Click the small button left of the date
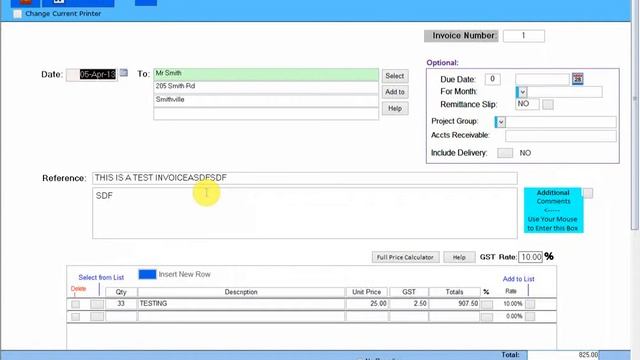 click(x=73, y=75)
